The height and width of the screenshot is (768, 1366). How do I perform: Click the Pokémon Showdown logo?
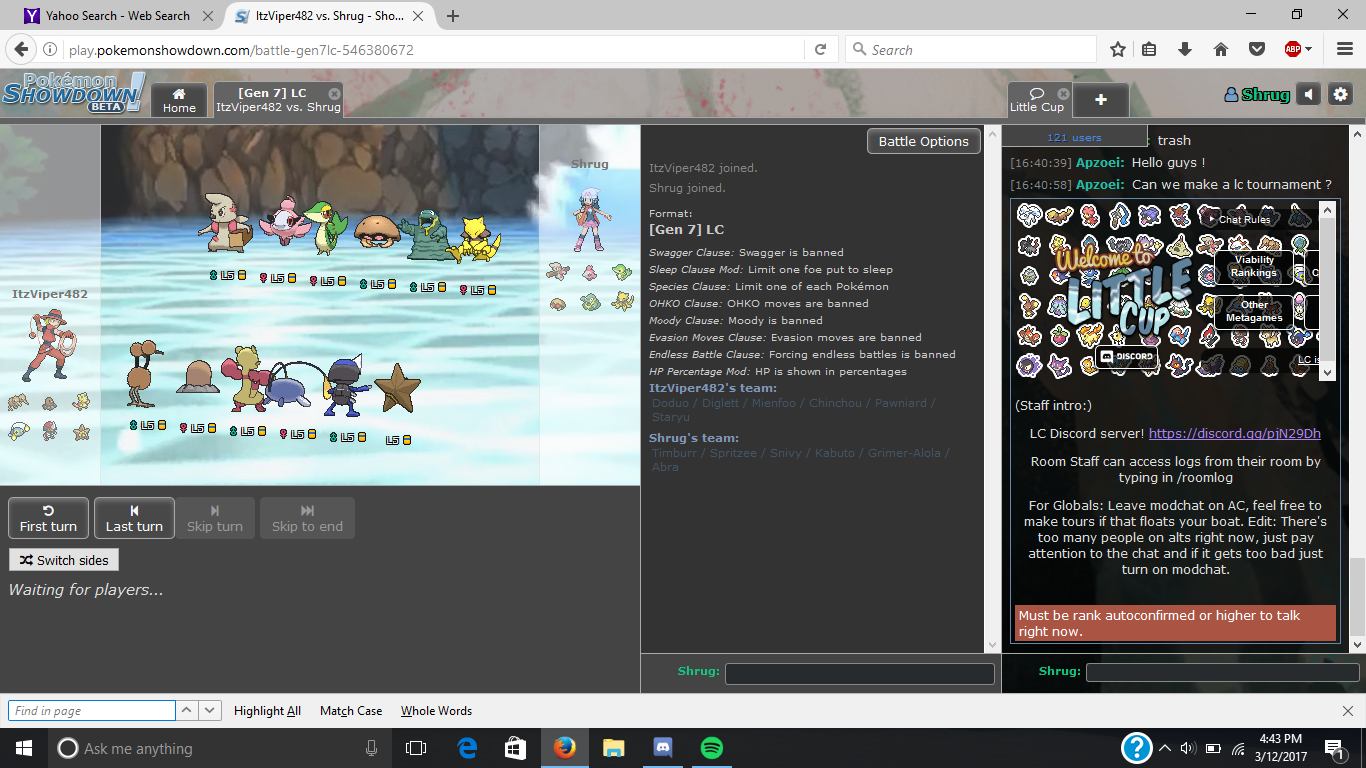(73, 94)
